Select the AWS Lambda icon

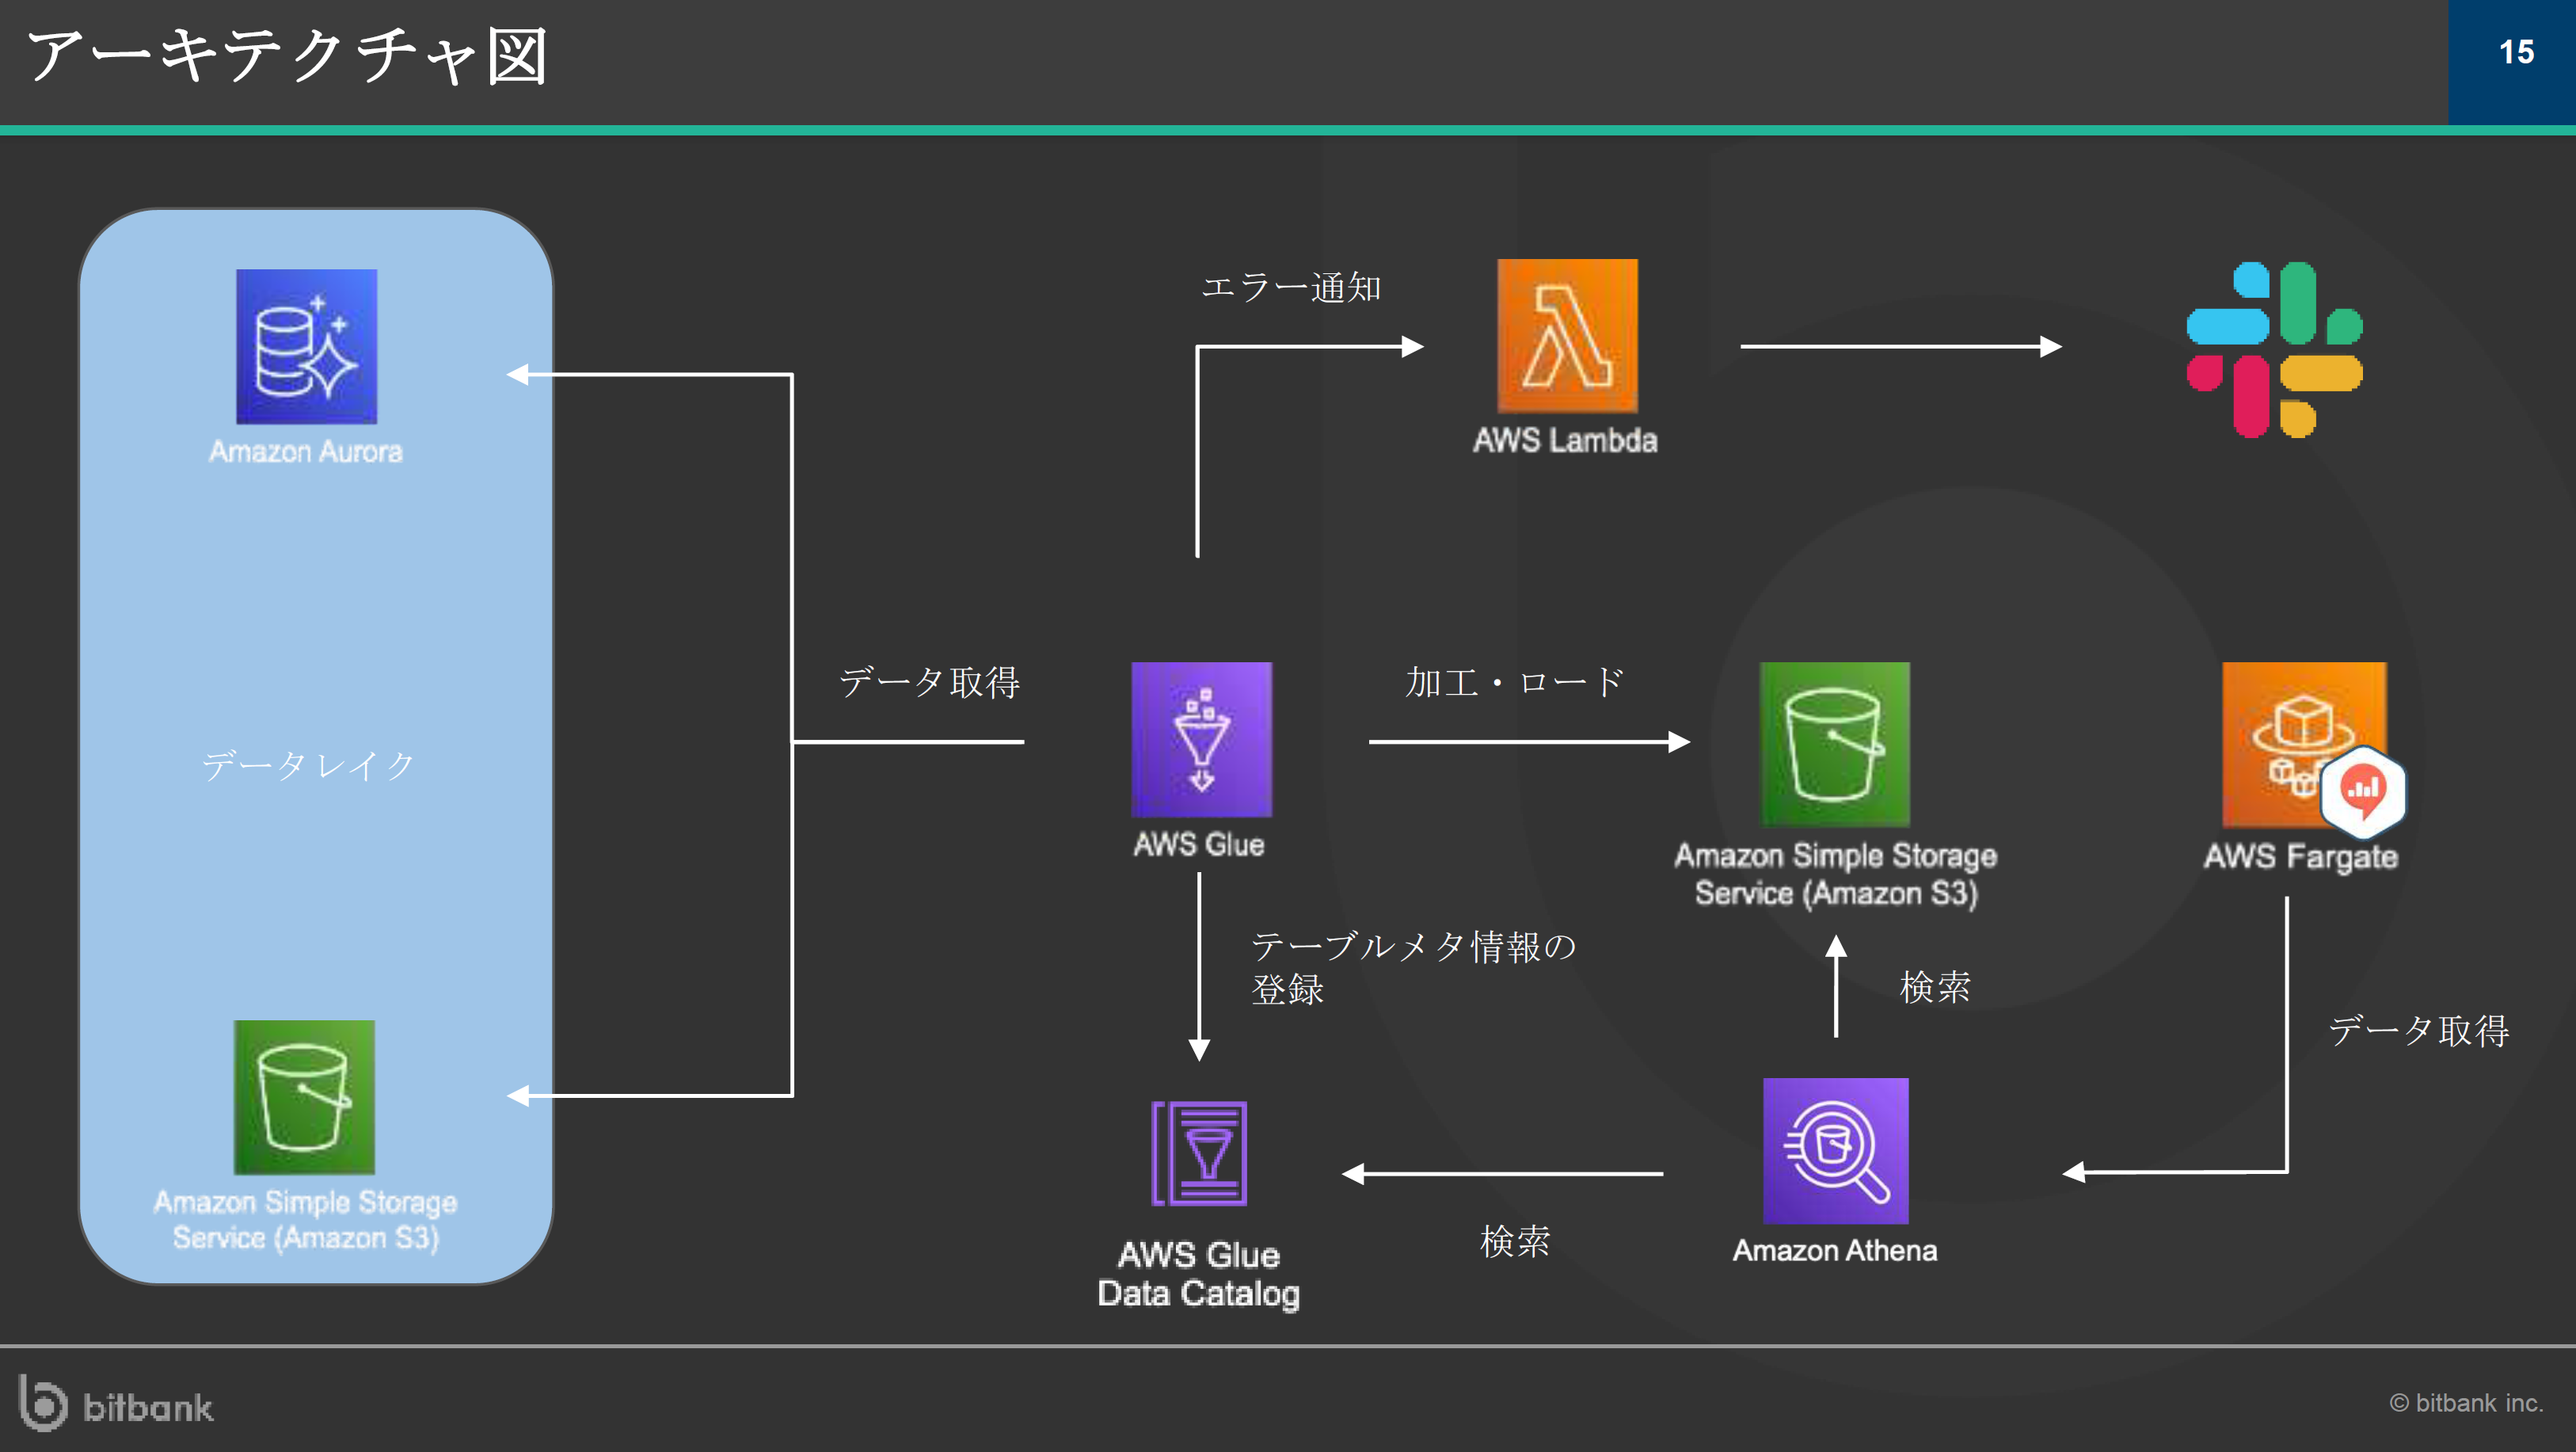[x=1567, y=336]
